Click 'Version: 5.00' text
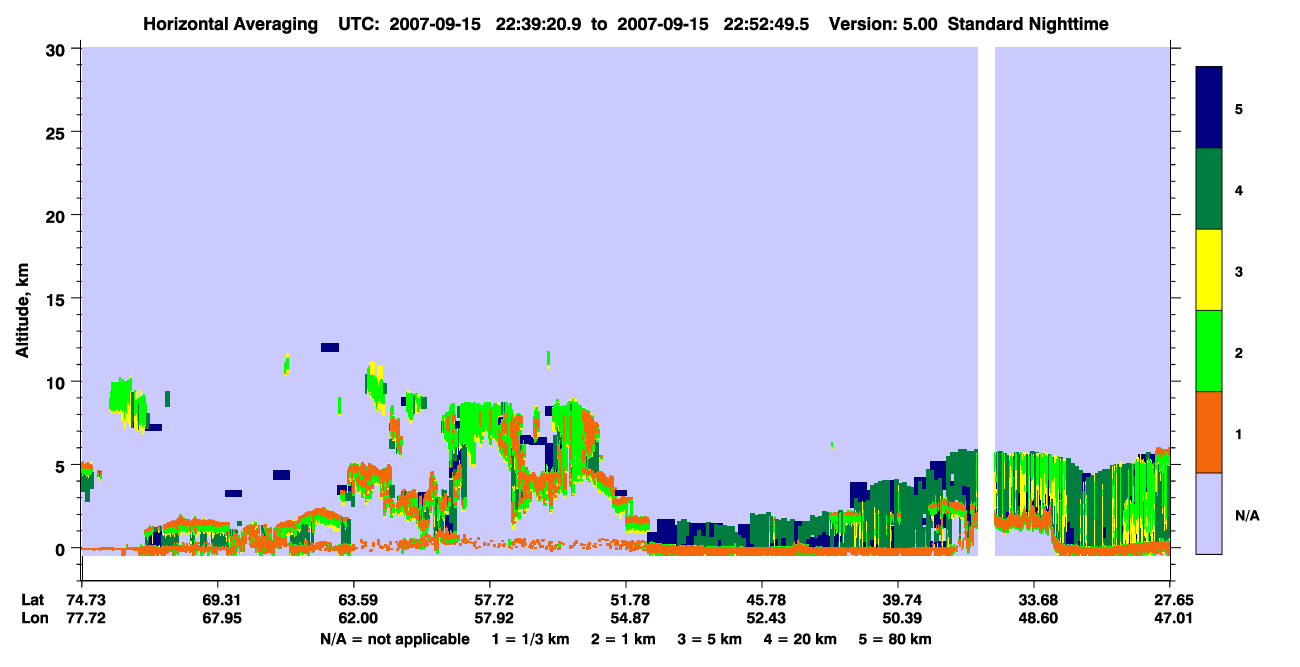The width and height of the screenshot is (1300, 667). (x=883, y=23)
